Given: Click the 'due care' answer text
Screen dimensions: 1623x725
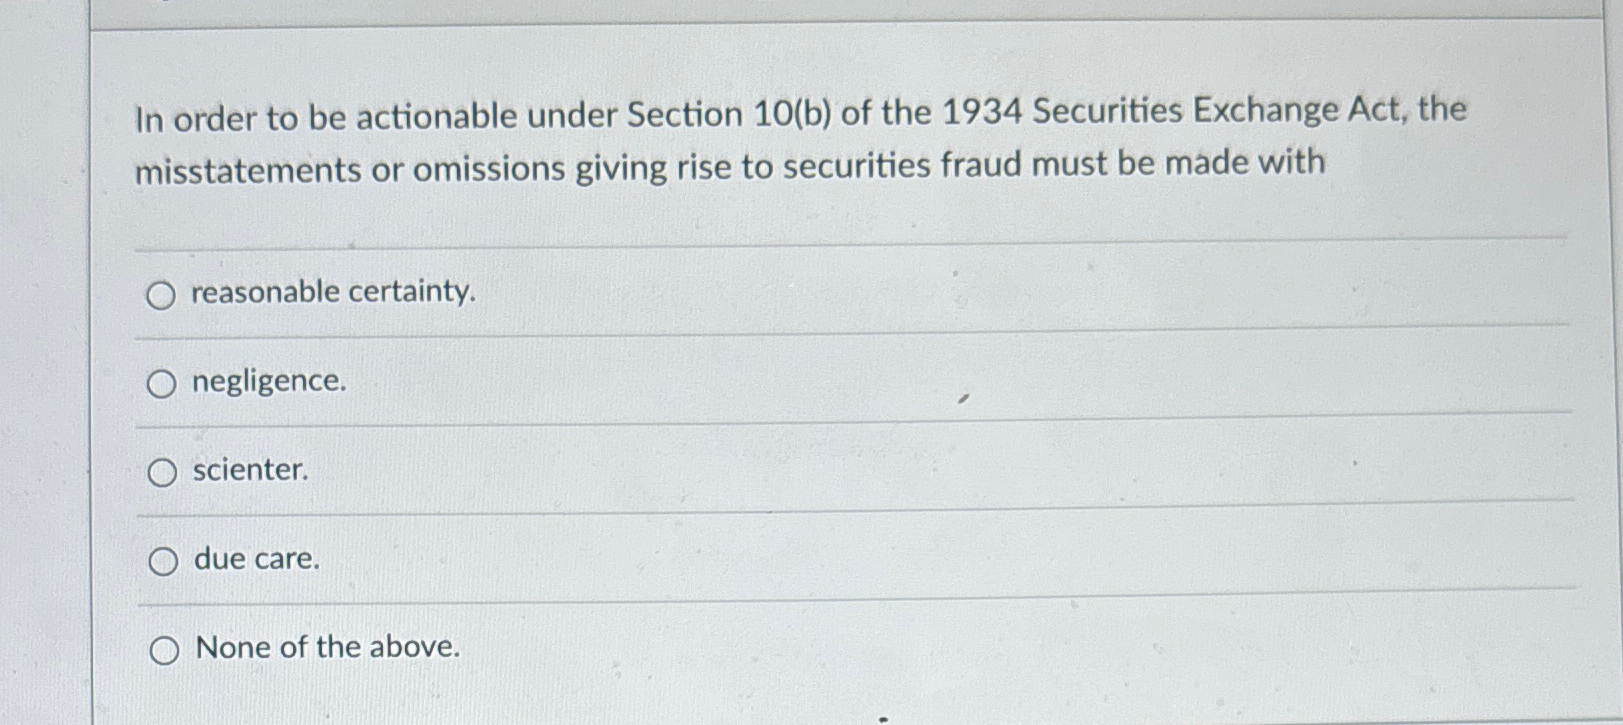Looking at the screenshot, I should (257, 558).
